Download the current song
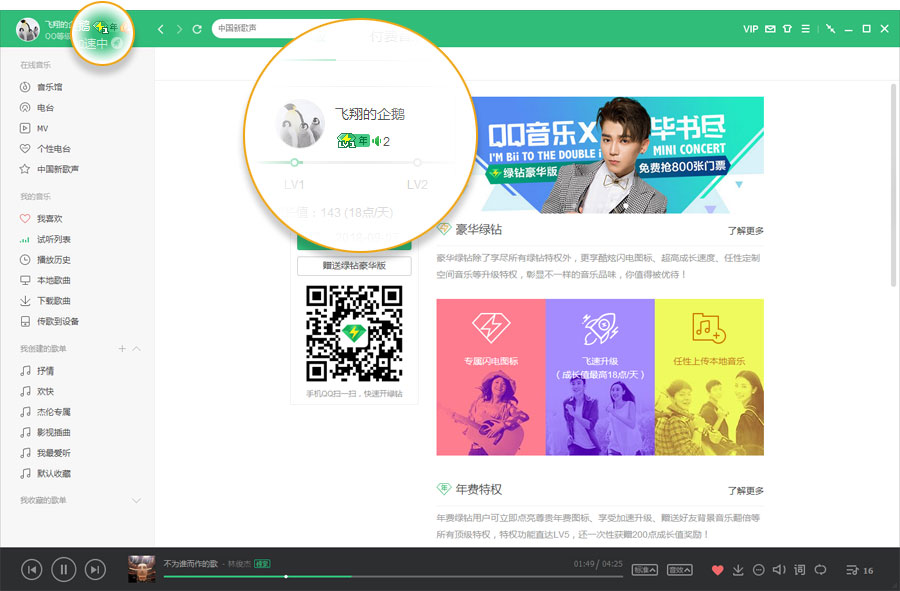 (x=738, y=570)
